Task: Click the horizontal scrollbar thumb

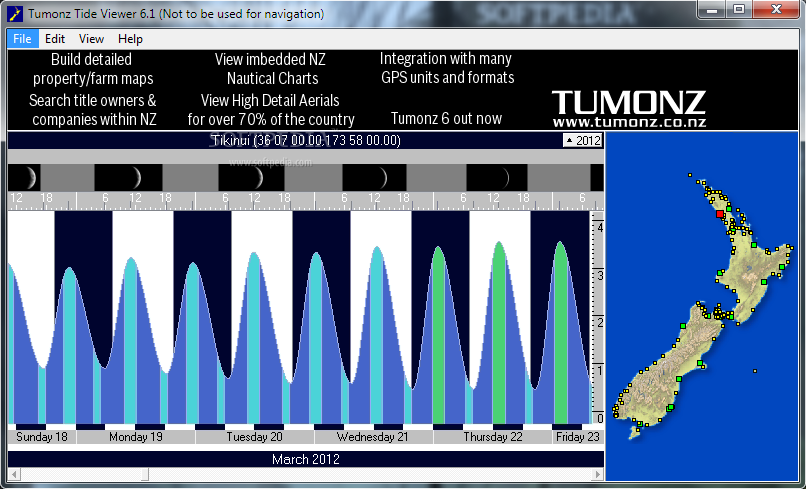Action: pyautogui.click(x=145, y=474)
